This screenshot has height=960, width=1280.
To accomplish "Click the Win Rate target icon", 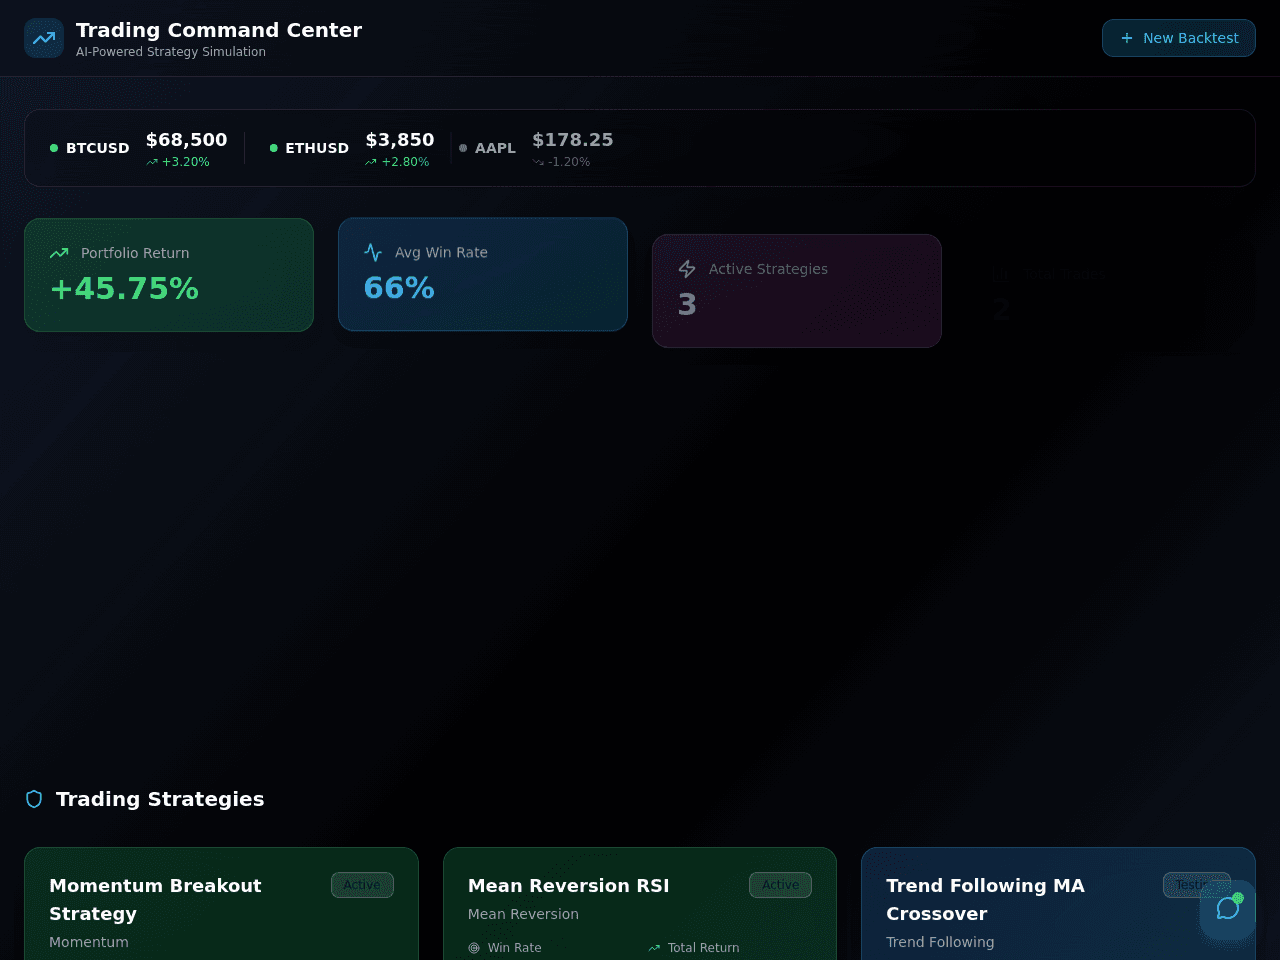I will pyautogui.click(x=474, y=948).
